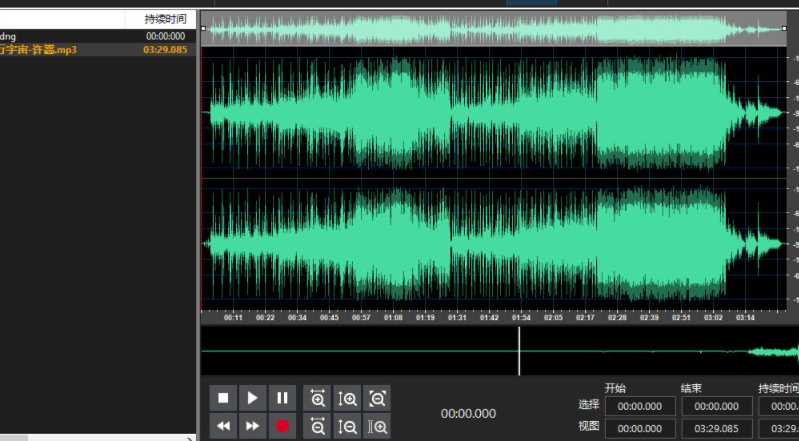Viewport: 799px width, 441px height.
Task: Start playing the audio track
Action: 253,398
